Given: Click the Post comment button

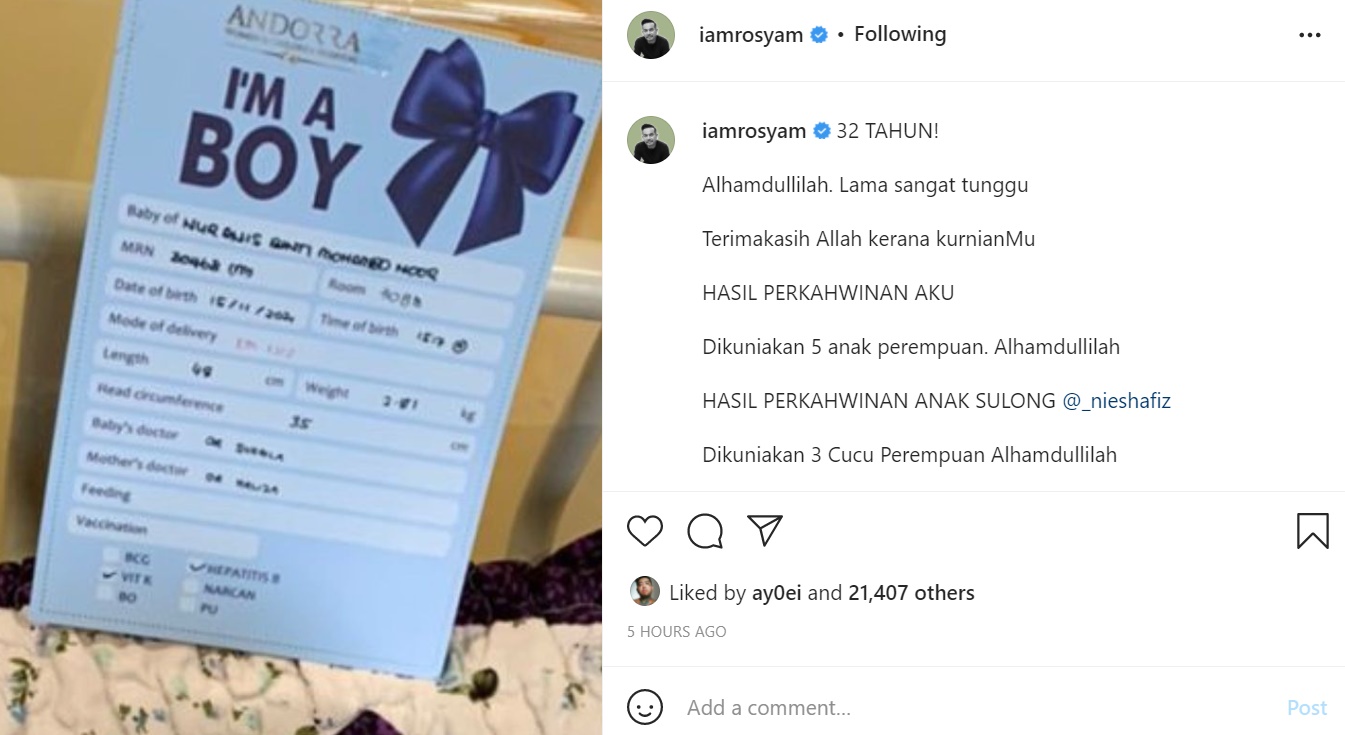Looking at the screenshot, I should point(1307,708).
